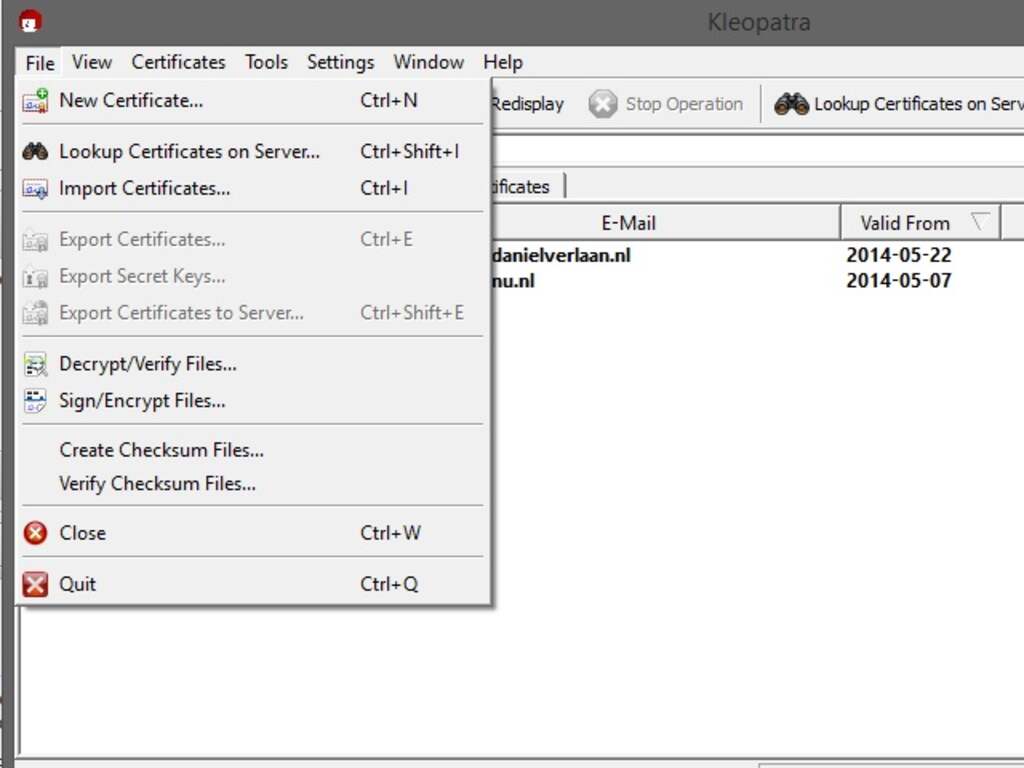Click the Export Certificates menu icon
Viewport: 1024px width, 768px height.
pyautogui.click(x=35, y=240)
